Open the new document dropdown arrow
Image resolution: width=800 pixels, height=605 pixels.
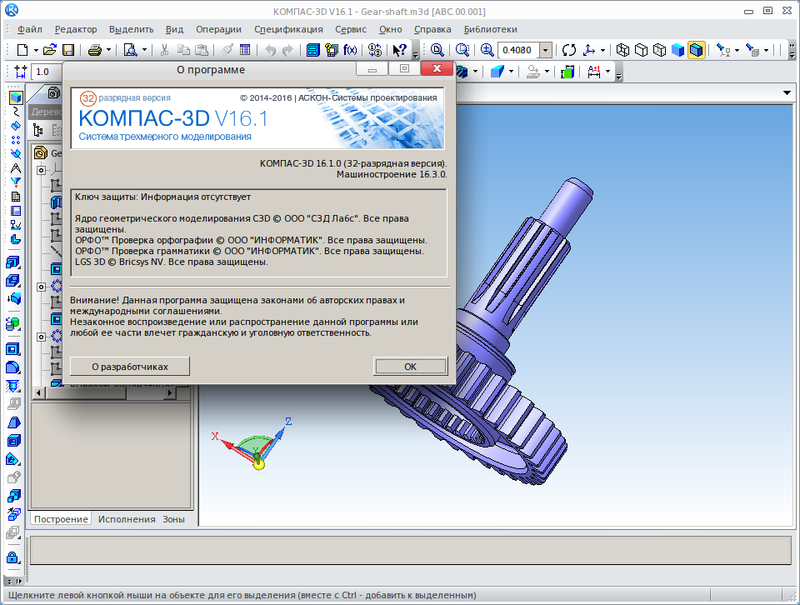(36, 50)
